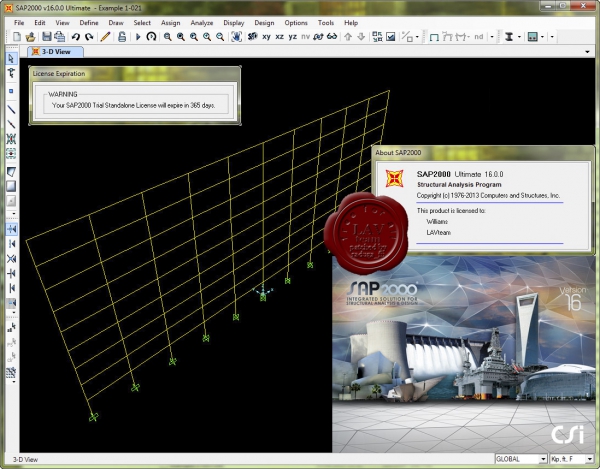Open dropdown arrow next to nd

(492, 37)
